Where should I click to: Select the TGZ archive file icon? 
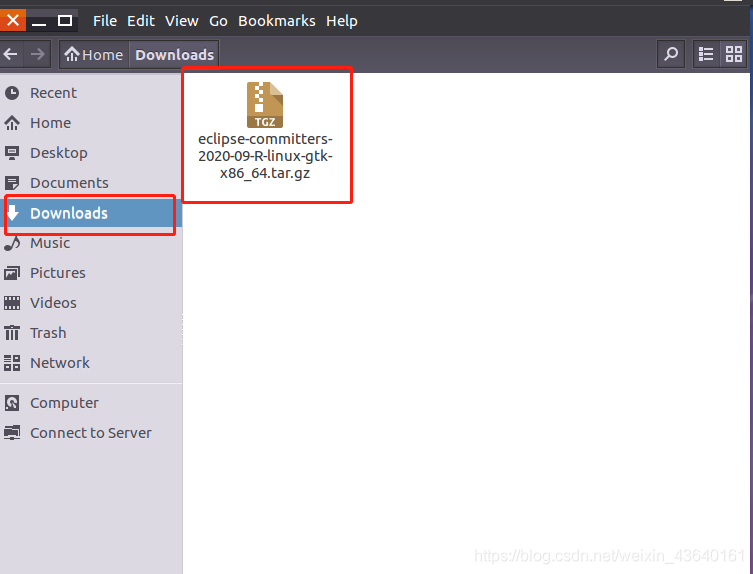[265, 105]
